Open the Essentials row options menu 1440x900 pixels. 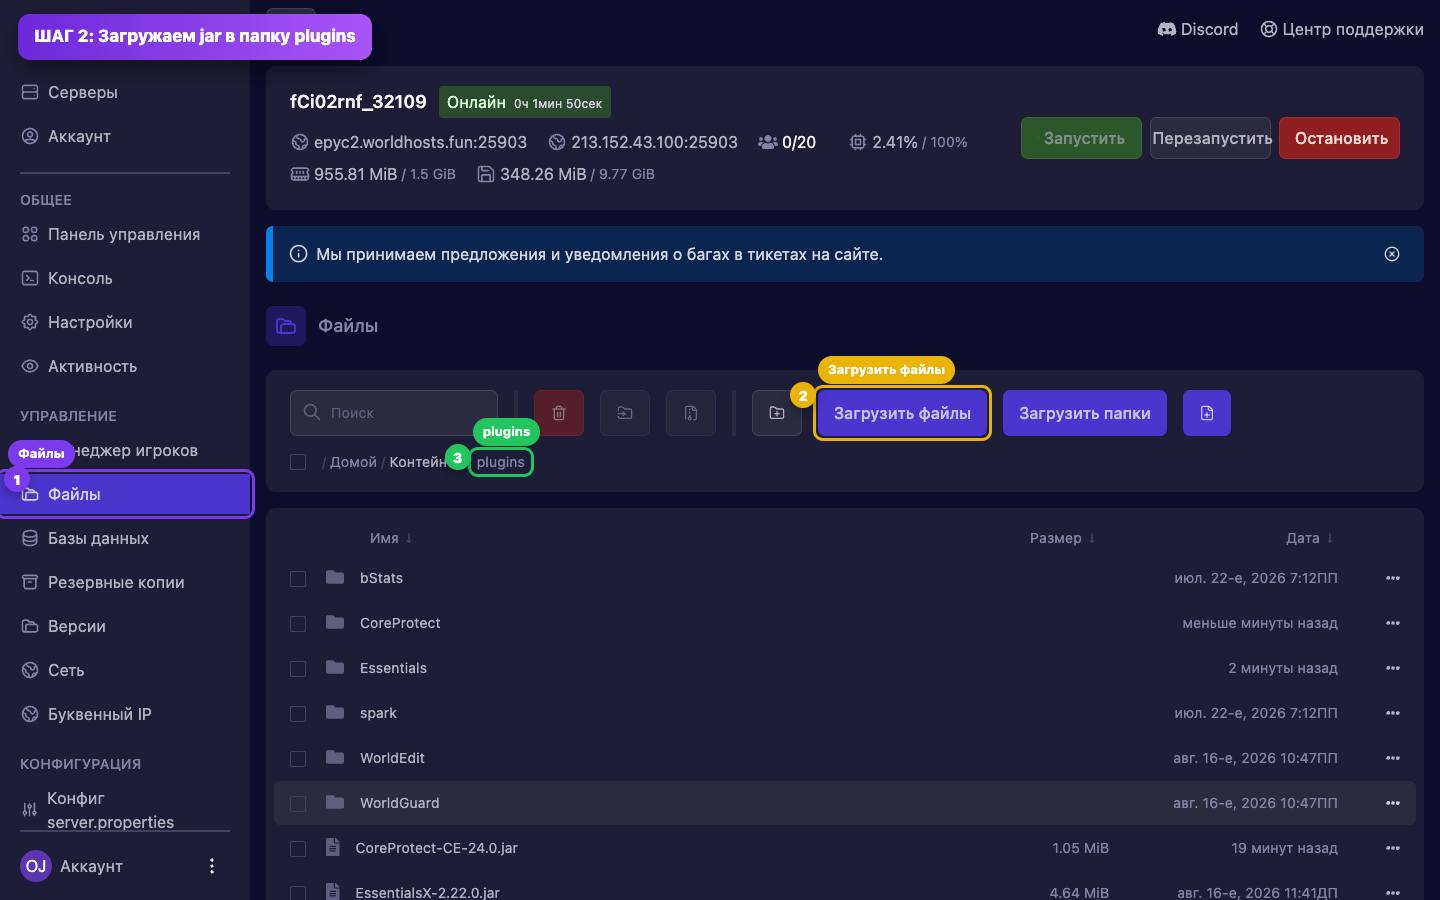(x=1393, y=668)
